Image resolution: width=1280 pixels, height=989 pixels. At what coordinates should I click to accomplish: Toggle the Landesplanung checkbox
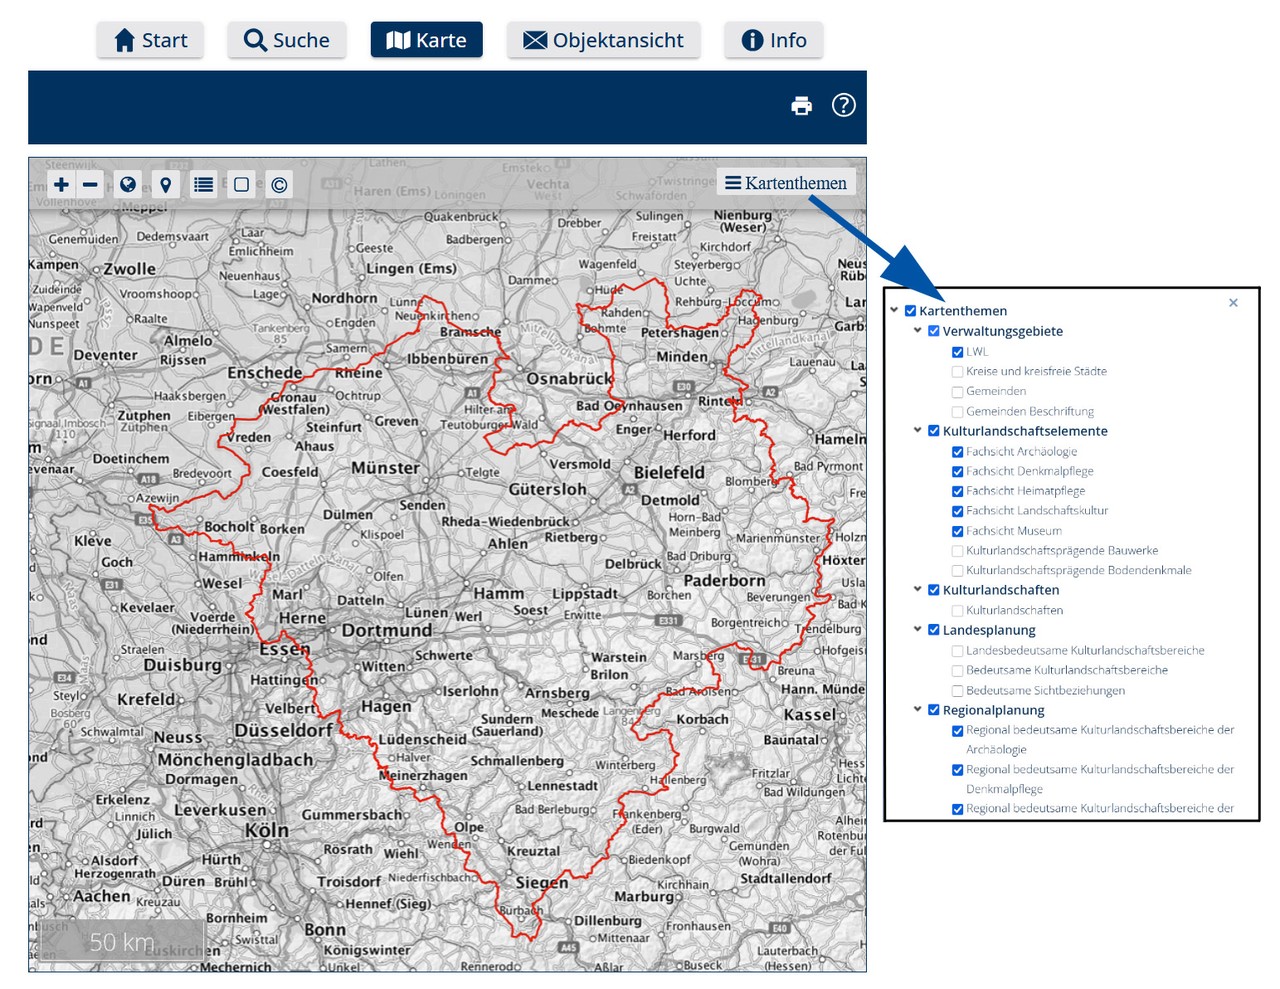coord(934,630)
